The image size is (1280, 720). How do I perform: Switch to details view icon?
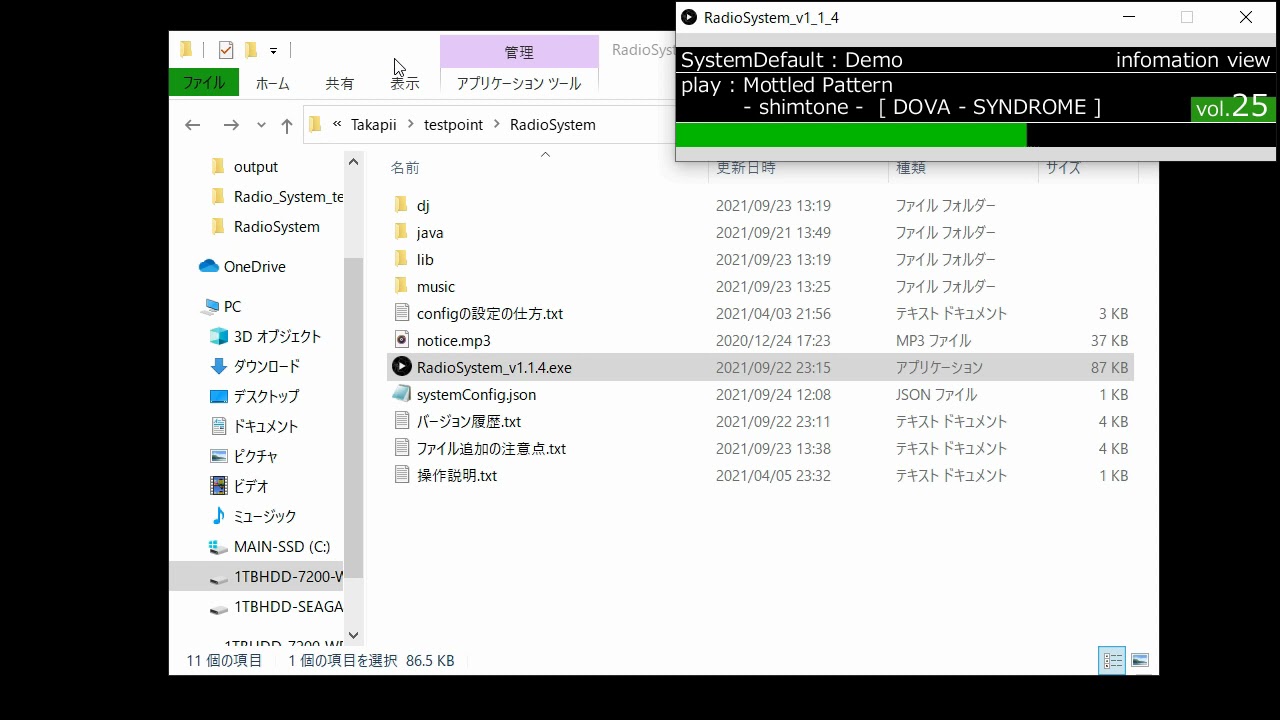(1112, 660)
